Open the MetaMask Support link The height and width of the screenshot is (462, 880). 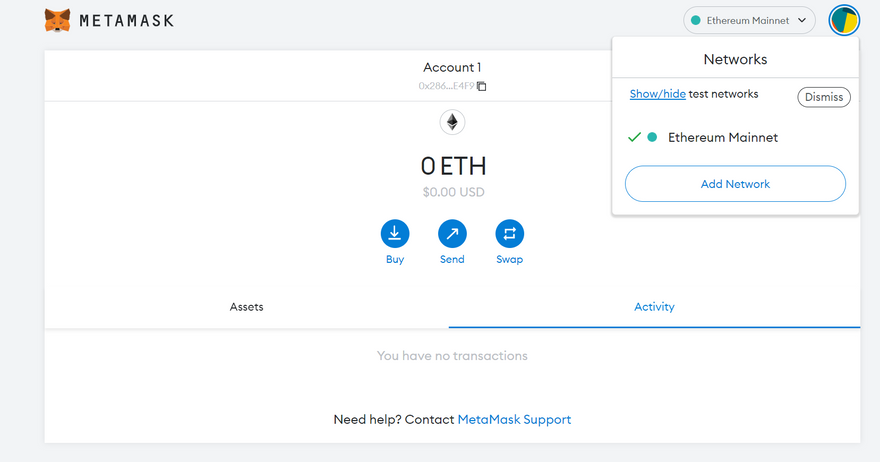(x=514, y=419)
